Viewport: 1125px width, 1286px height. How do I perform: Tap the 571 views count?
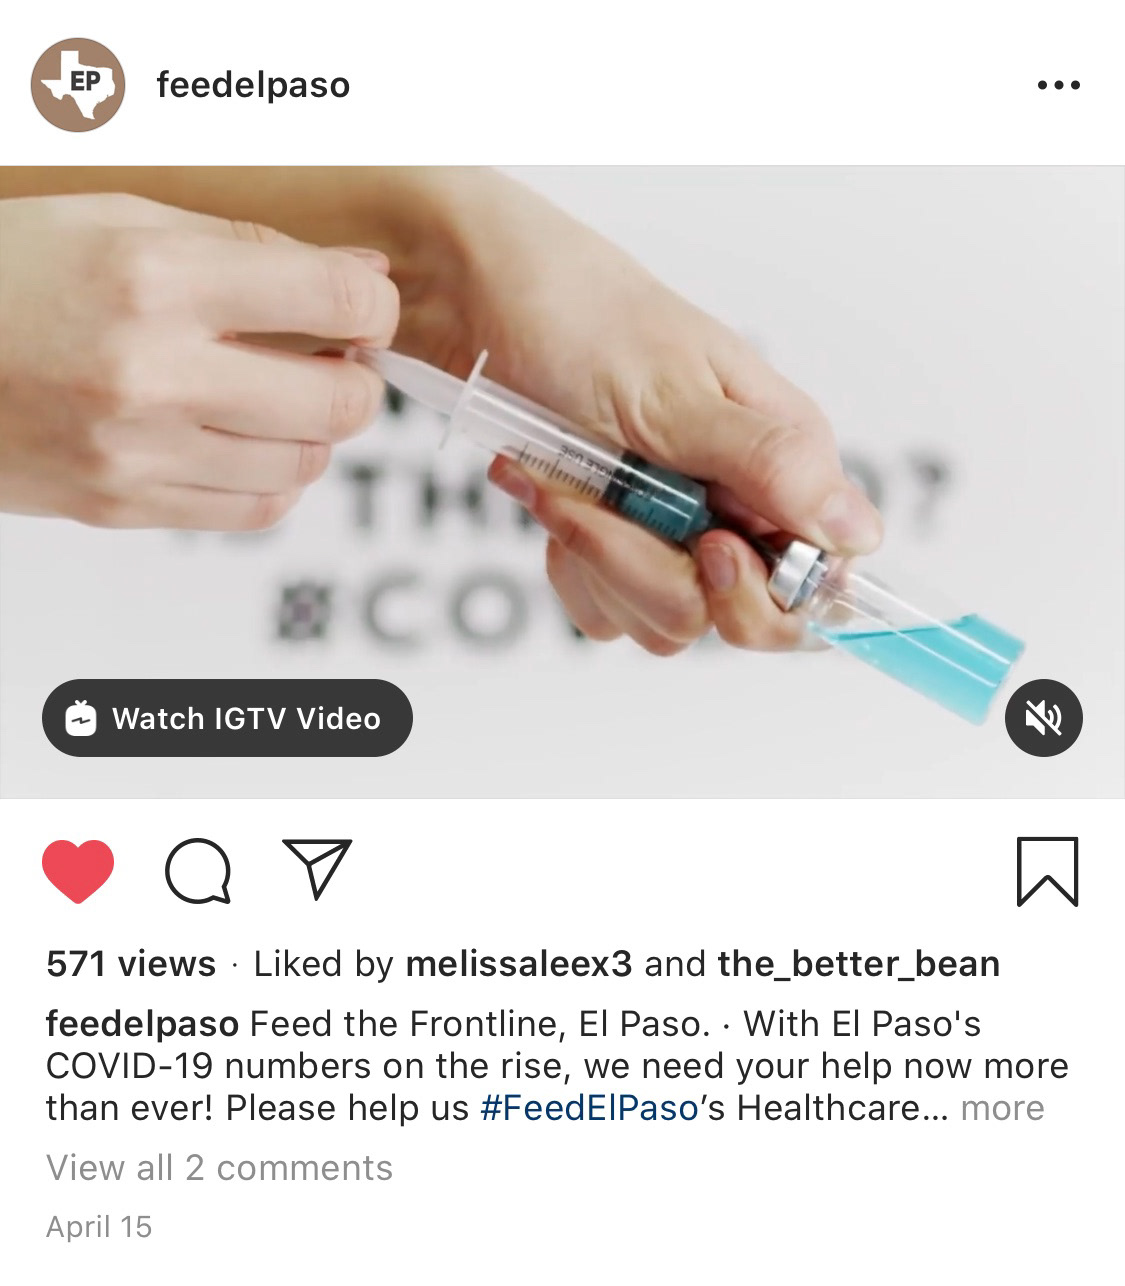point(131,964)
